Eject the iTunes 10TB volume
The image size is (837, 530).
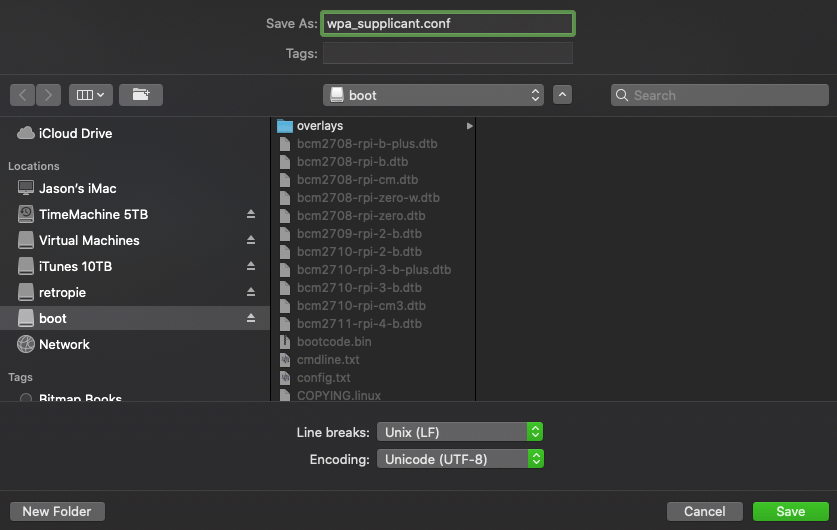point(251,266)
